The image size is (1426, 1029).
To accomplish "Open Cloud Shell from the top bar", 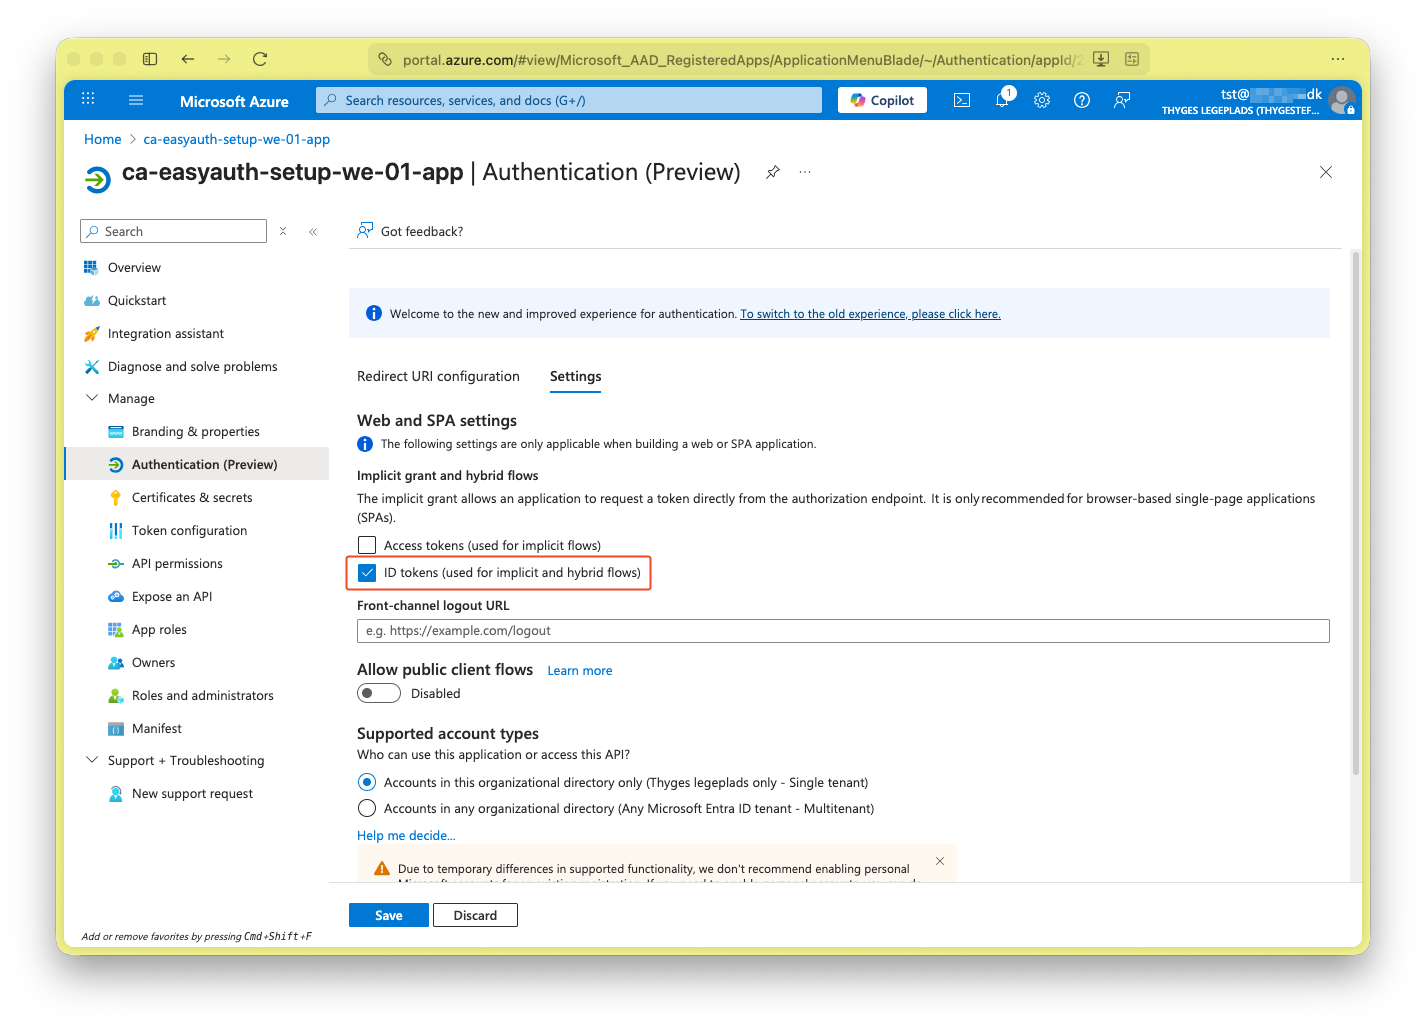I will click(962, 100).
